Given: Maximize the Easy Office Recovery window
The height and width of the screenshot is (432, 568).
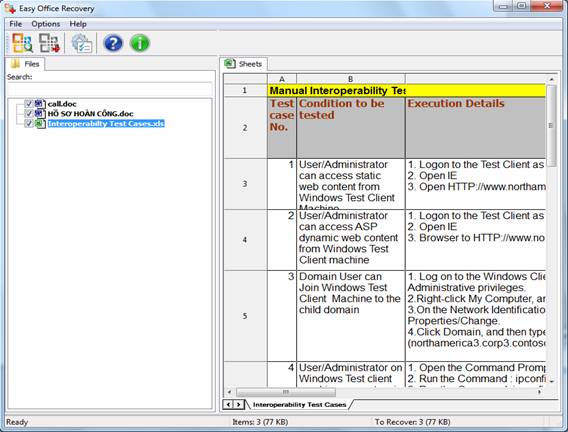Looking at the screenshot, I should pos(522,6).
